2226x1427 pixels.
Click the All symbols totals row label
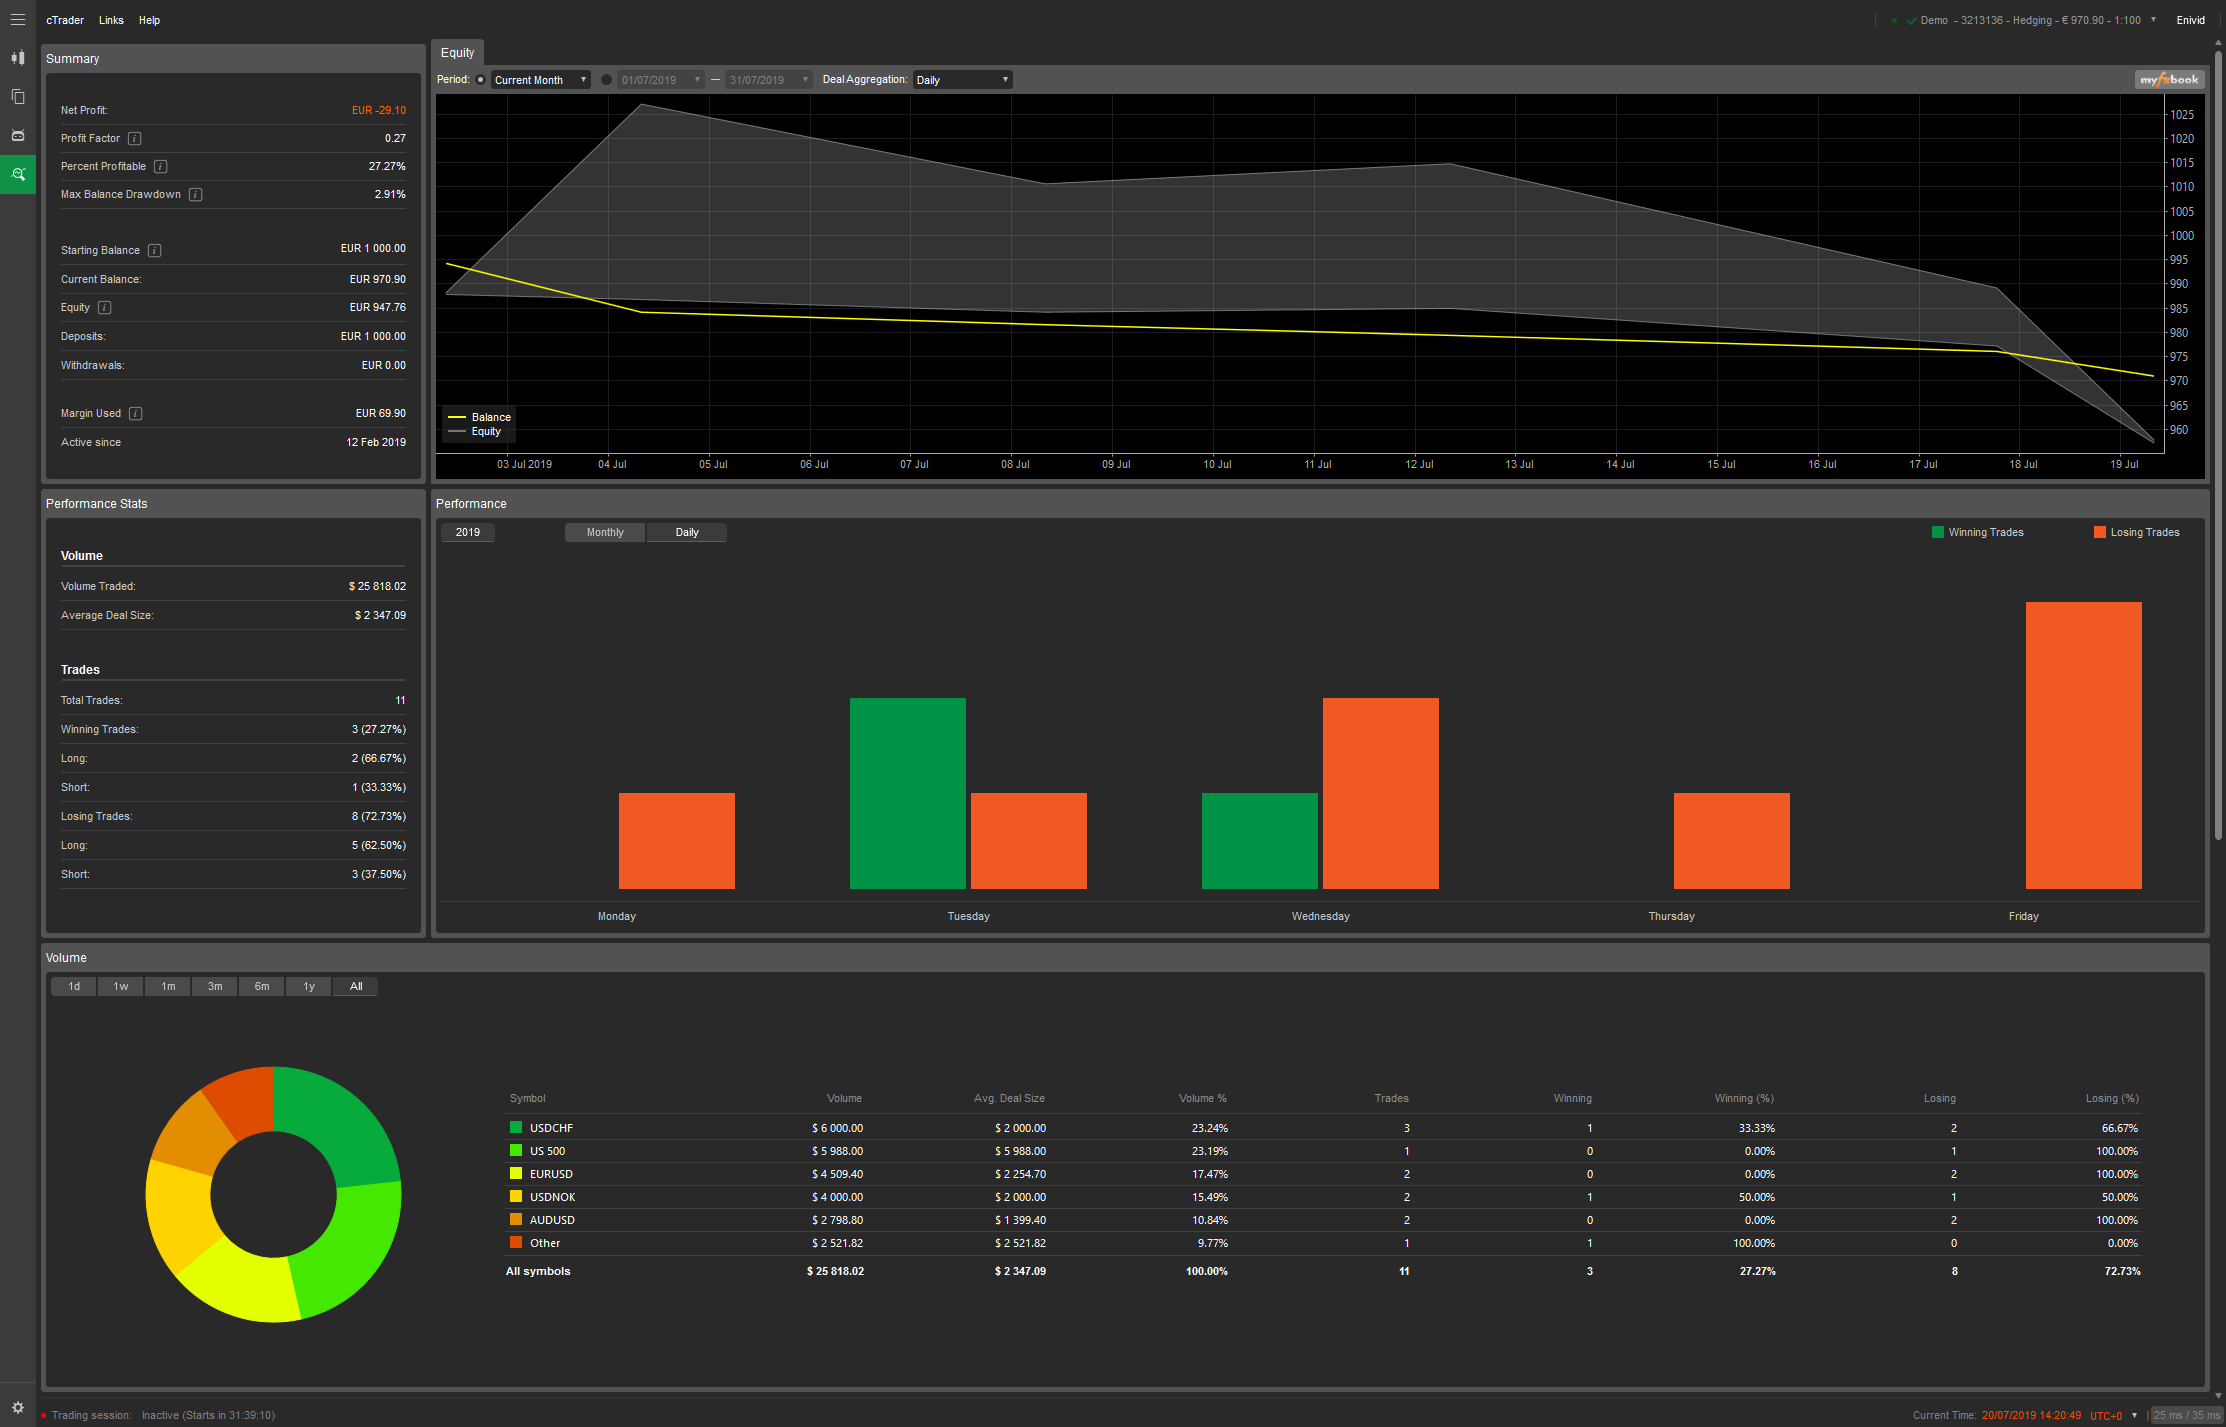point(538,1271)
